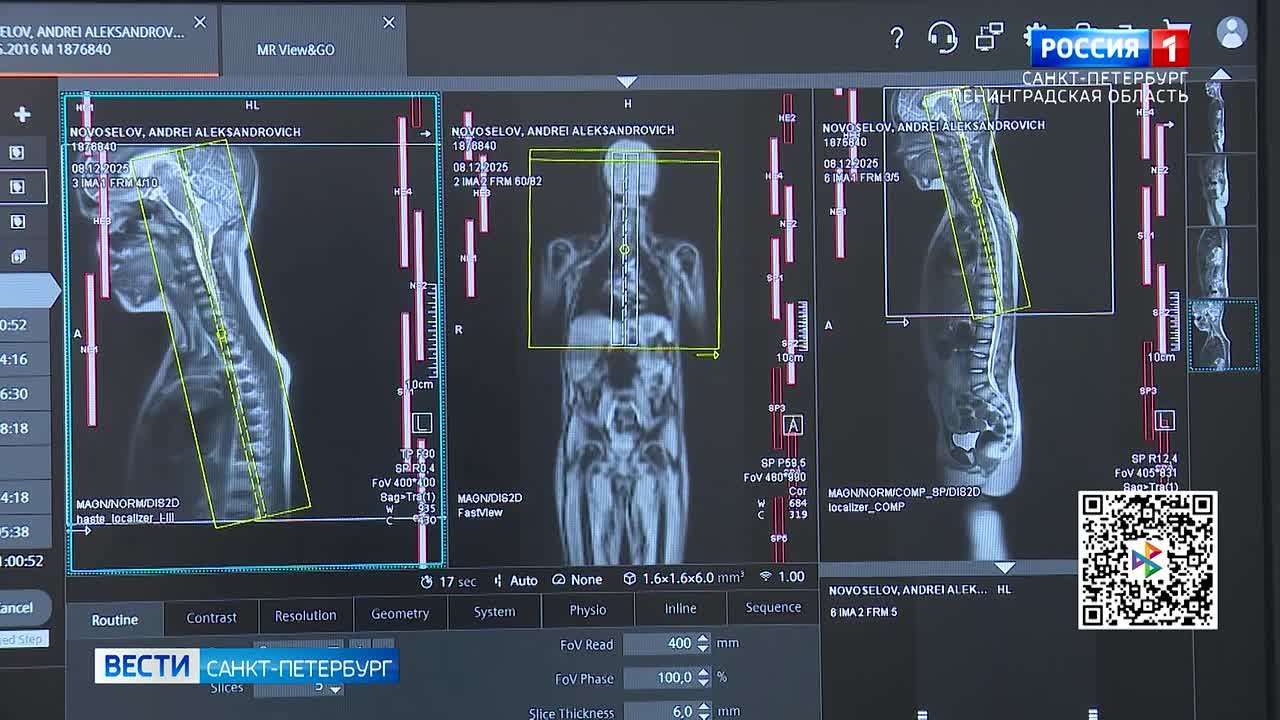The width and height of the screenshot is (1280, 720).
Task: Select the highlighted second layout icon in sidebar
Action: [x=18, y=187]
